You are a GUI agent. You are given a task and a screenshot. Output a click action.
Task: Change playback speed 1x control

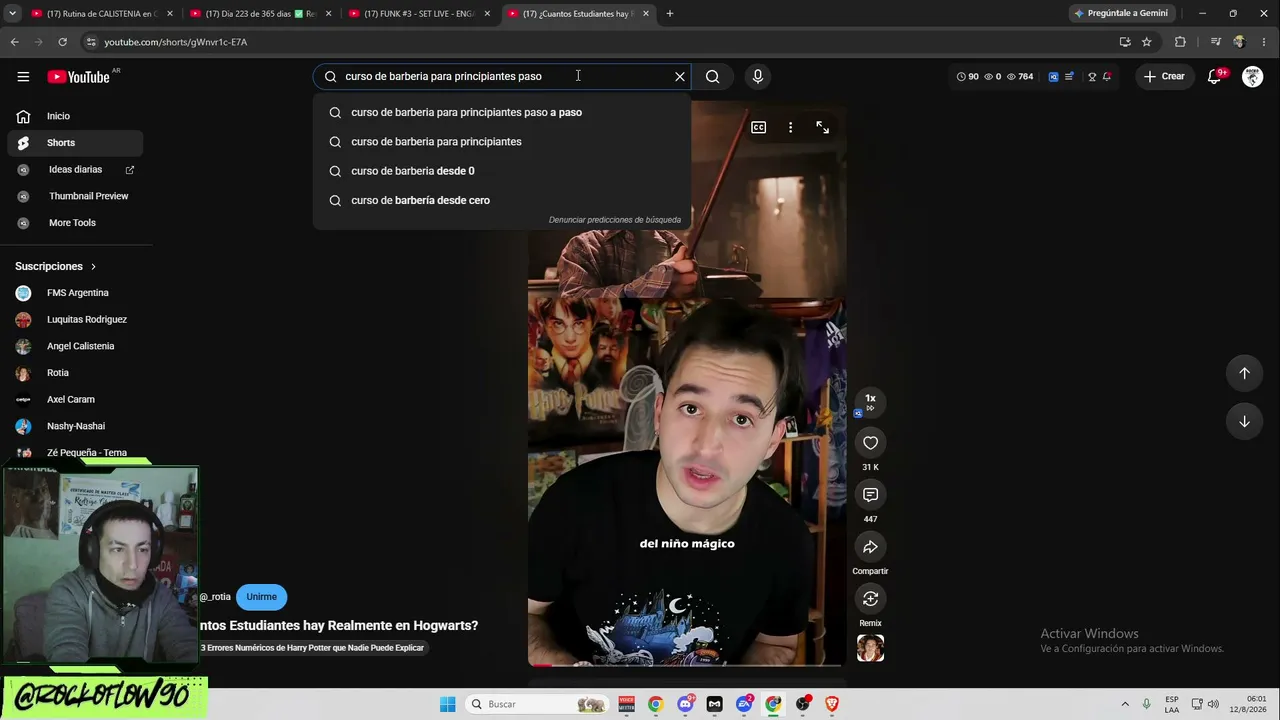pyautogui.click(x=870, y=401)
